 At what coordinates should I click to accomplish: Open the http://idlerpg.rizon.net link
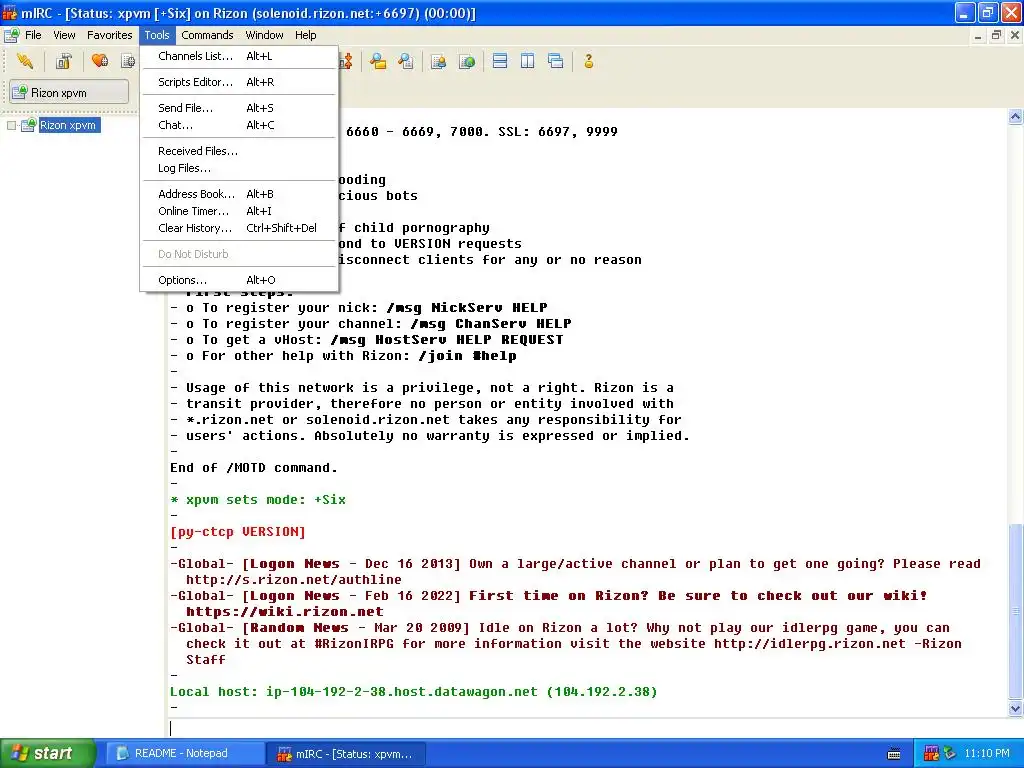pos(810,644)
